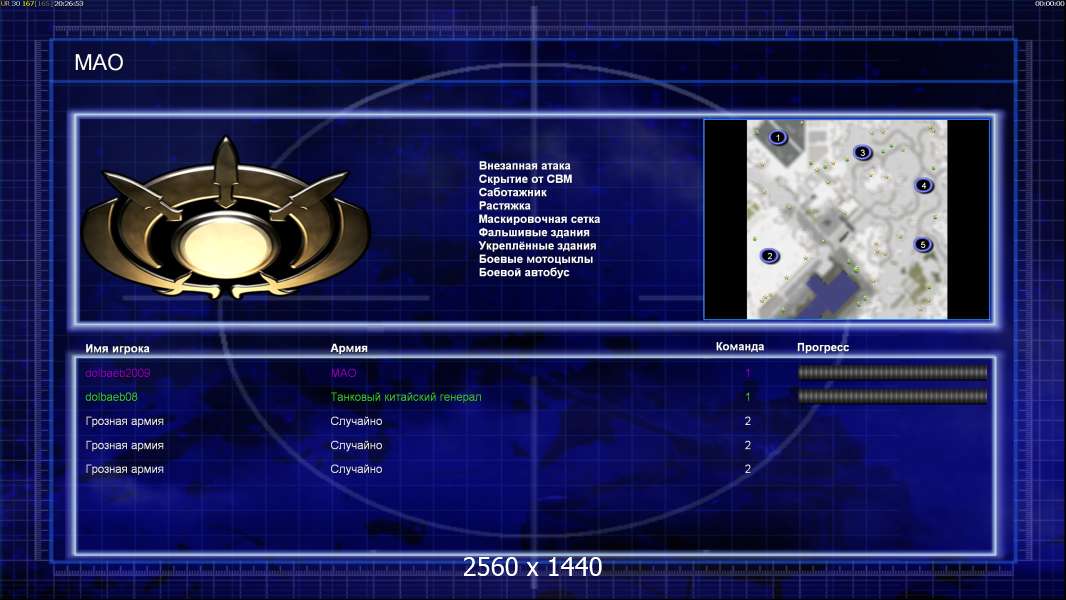The image size is (1066, 600).
Task: Select player name dolbaeb2009
Action: [x=118, y=373]
